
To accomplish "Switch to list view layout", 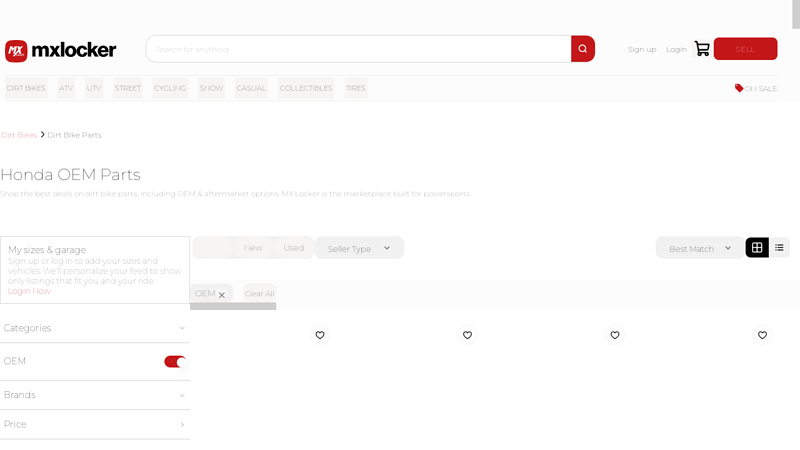I will (x=779, y=248).
